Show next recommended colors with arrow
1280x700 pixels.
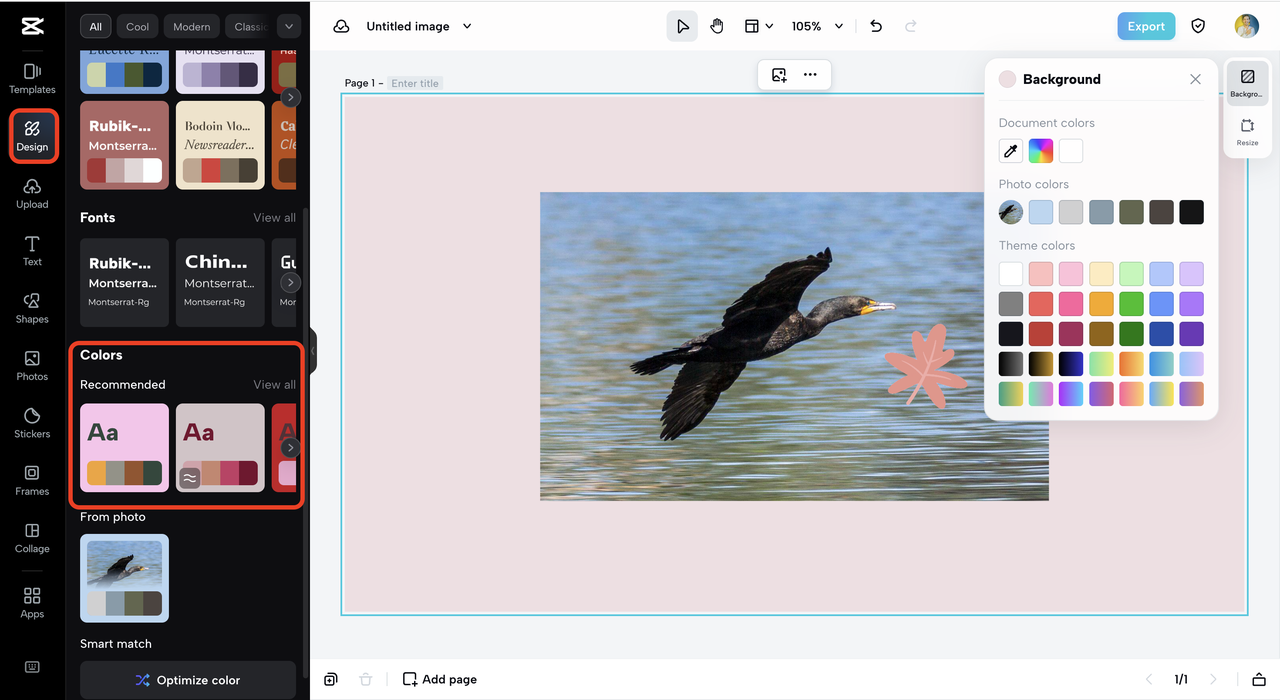[x=290, y=447]
